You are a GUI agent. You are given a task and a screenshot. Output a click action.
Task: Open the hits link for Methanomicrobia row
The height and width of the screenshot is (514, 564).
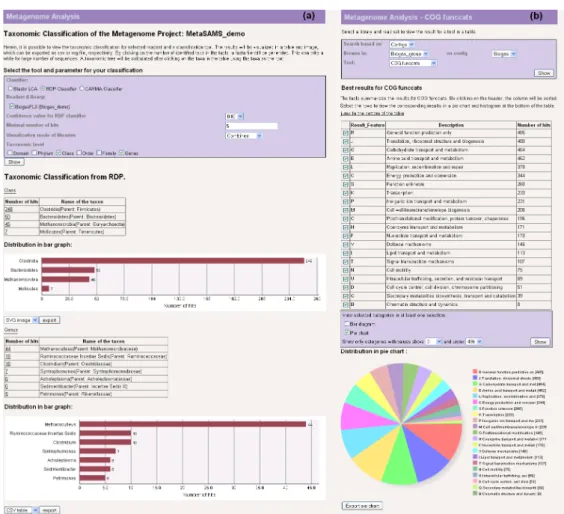8,224
